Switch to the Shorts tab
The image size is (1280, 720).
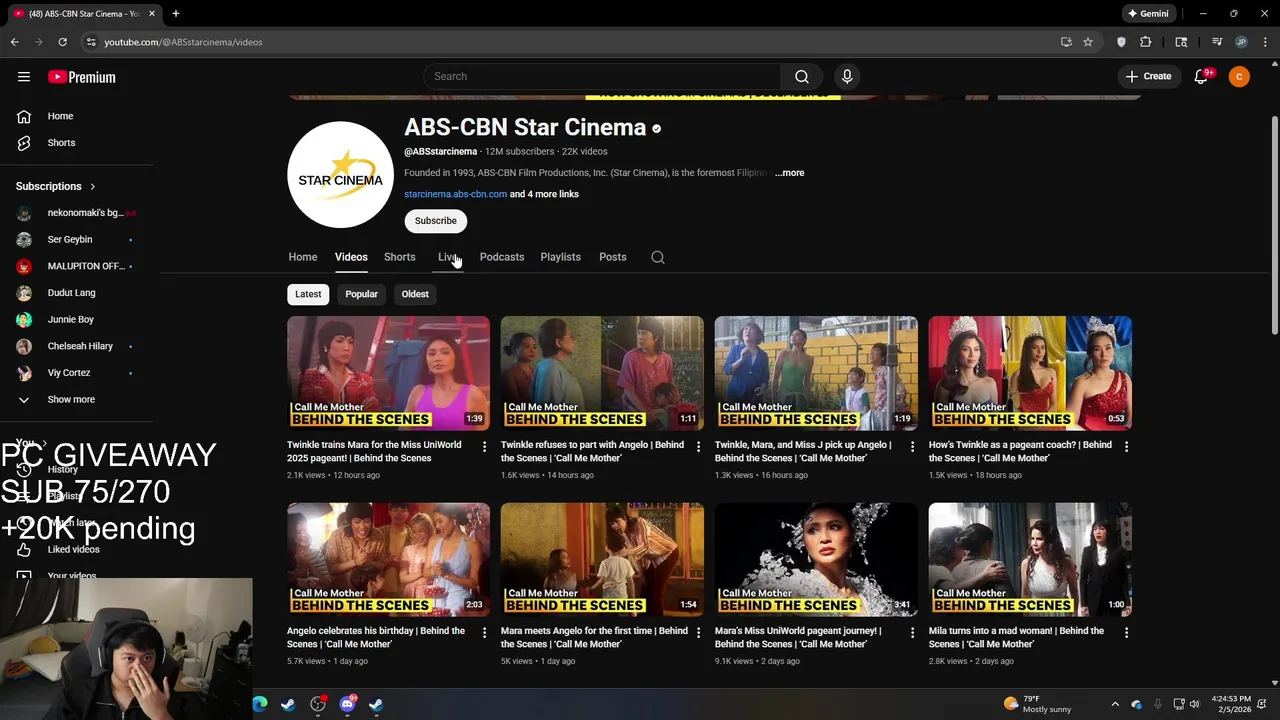click(x=400, y=257)
